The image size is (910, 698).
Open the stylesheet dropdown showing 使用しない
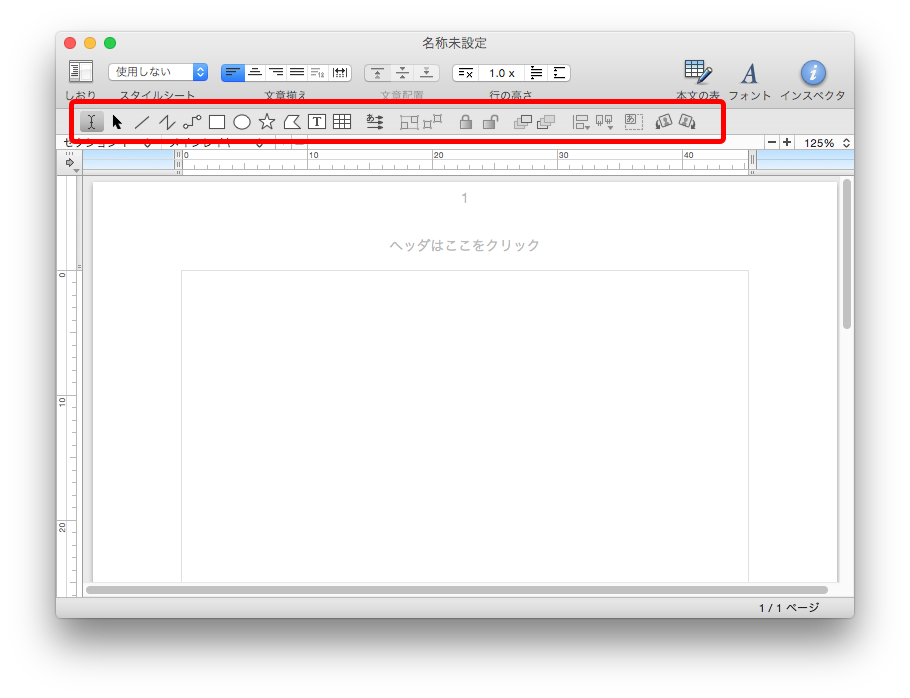[158, 72]
